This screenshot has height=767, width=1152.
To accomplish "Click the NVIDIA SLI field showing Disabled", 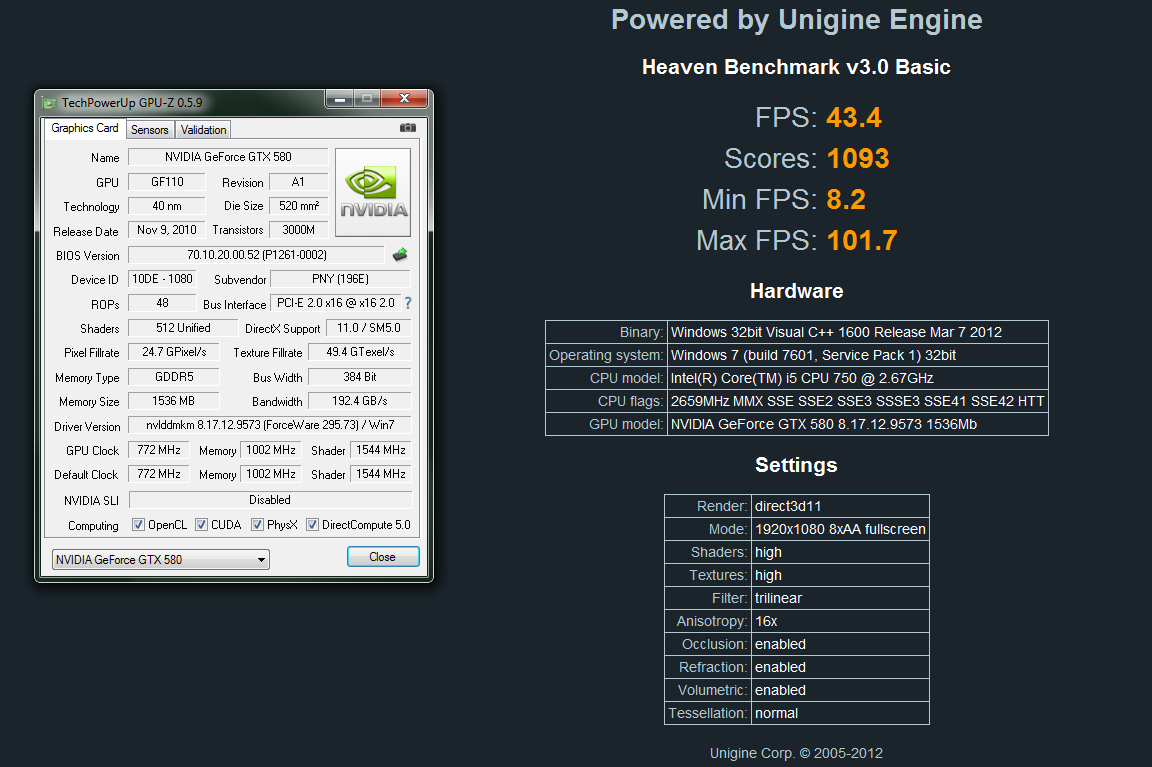I will tap(270, 500).
